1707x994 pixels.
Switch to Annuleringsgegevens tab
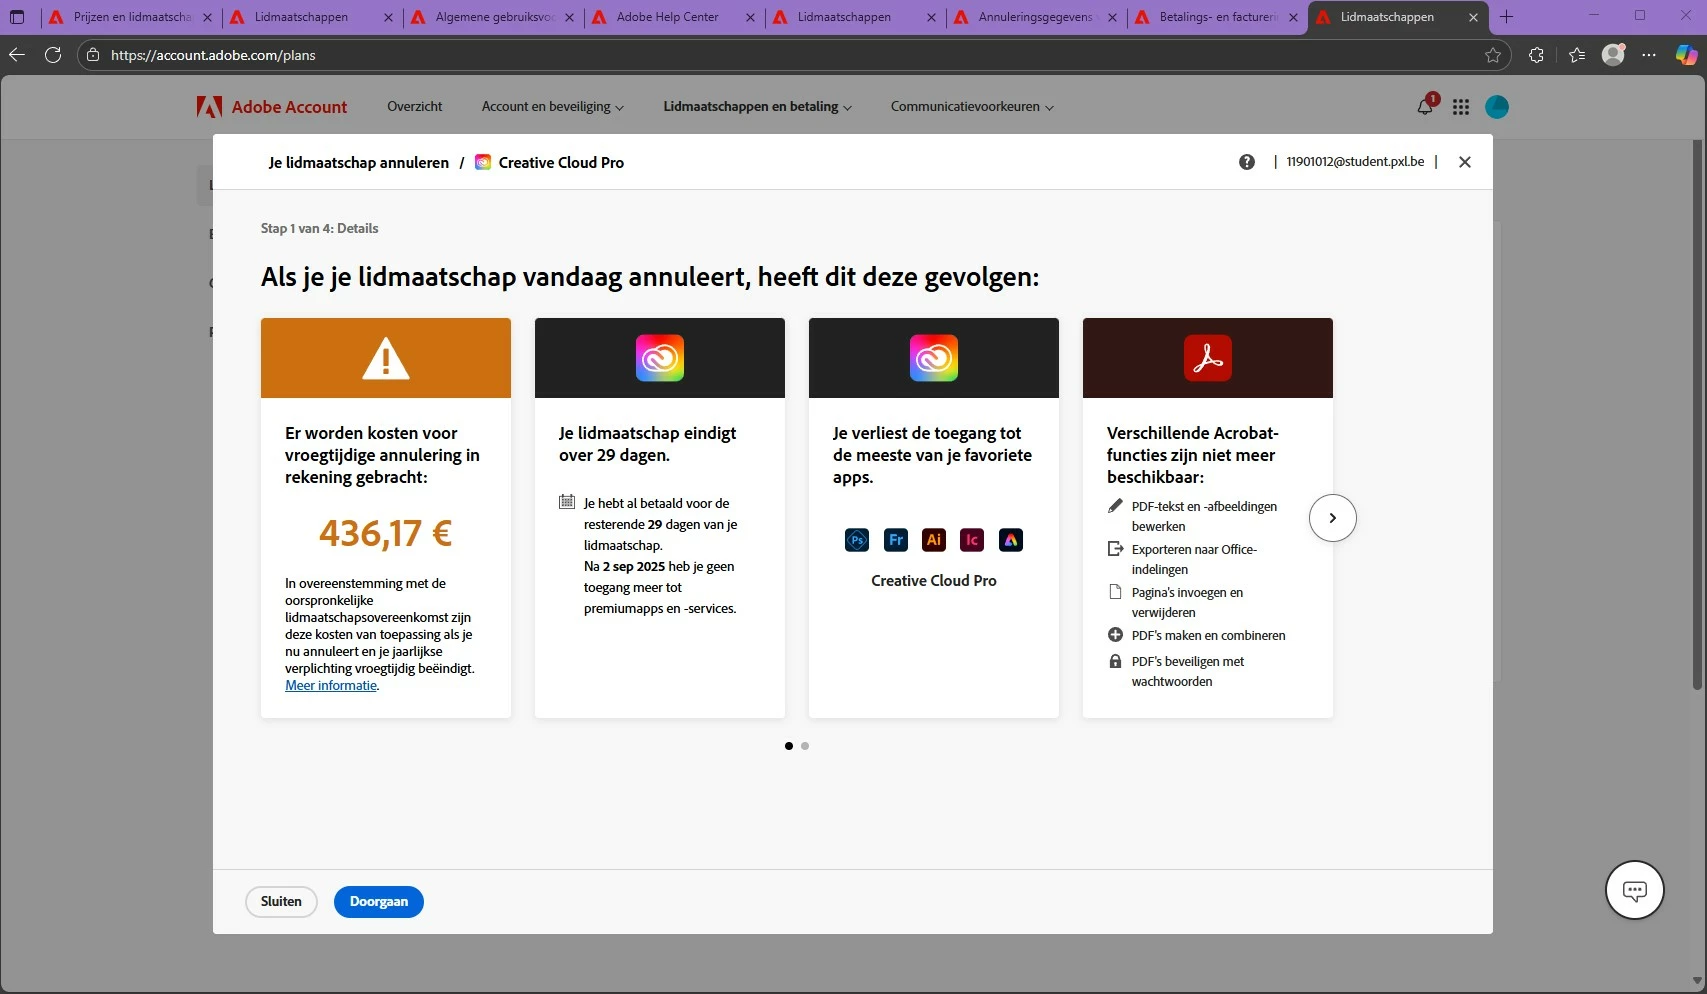(x=1037, y=17)
